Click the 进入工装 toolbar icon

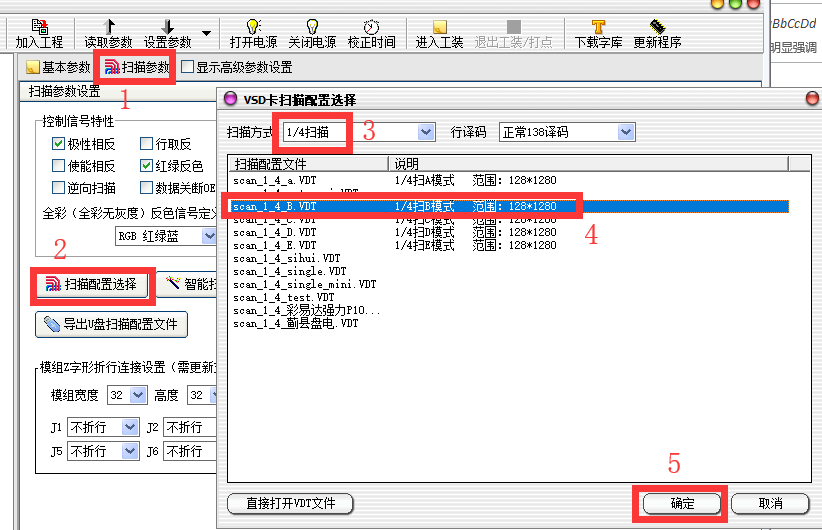[x=439, y=26]
